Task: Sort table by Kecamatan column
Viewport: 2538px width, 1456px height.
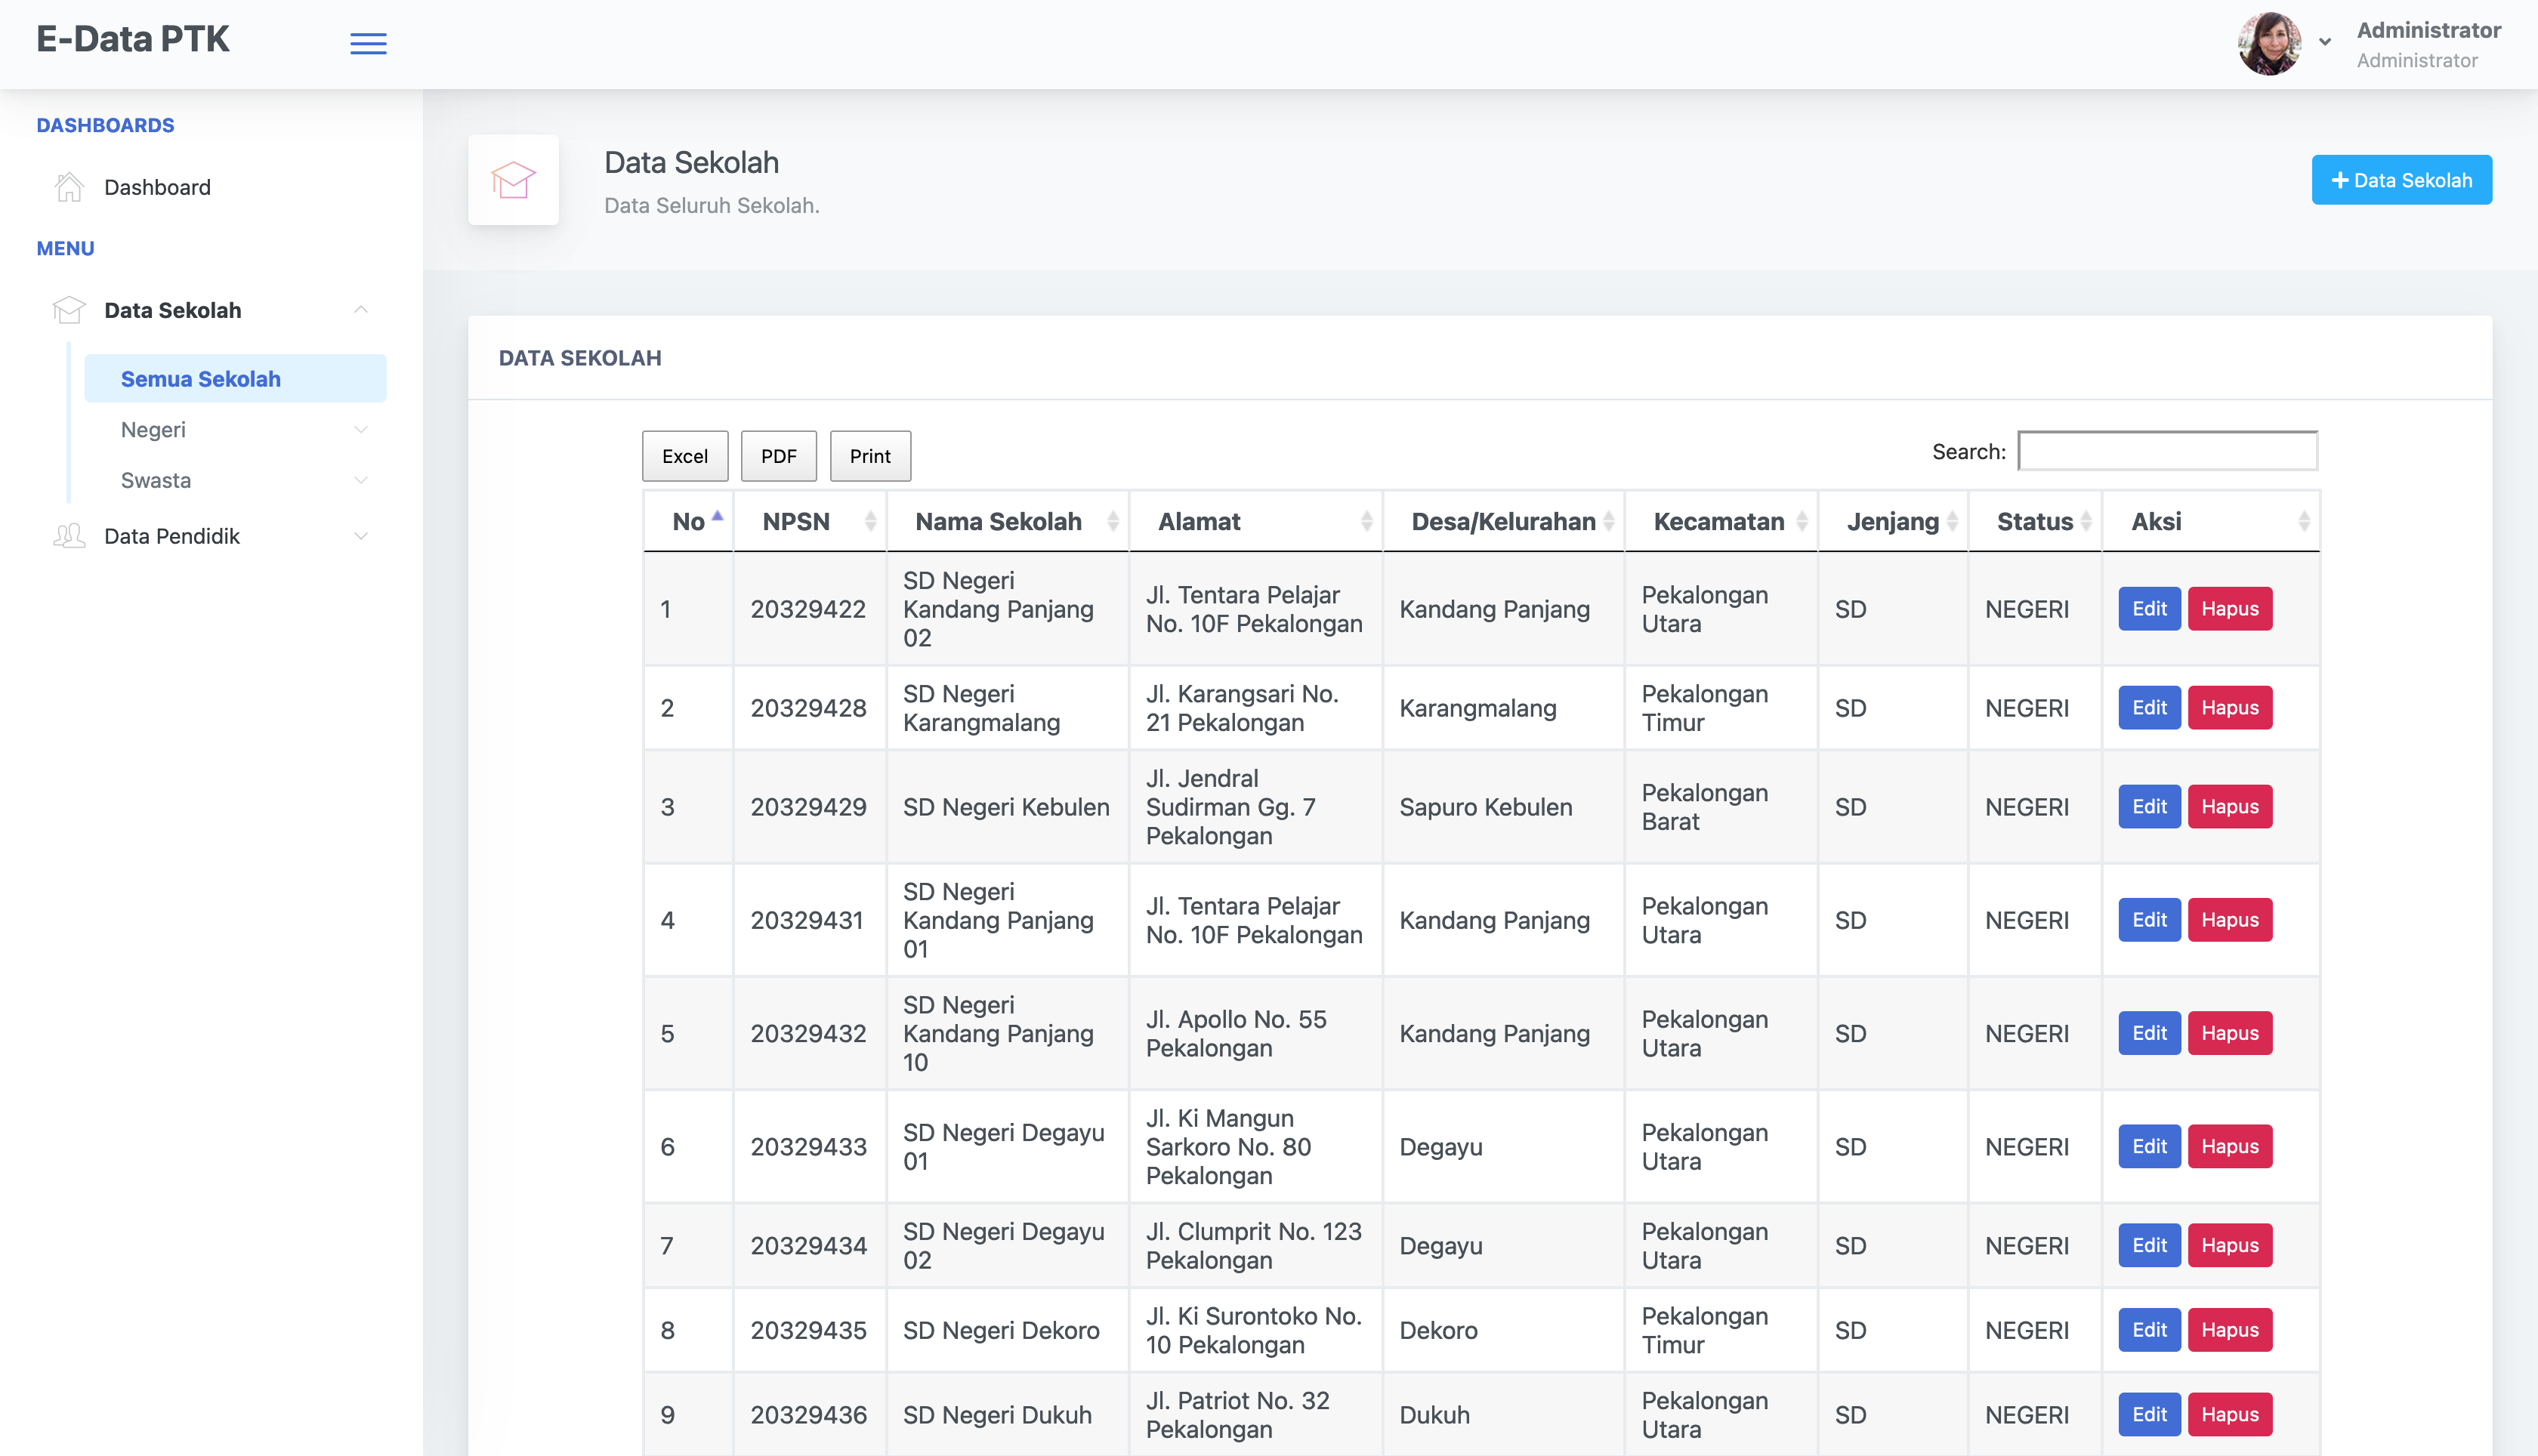Action: point(1721,521)
